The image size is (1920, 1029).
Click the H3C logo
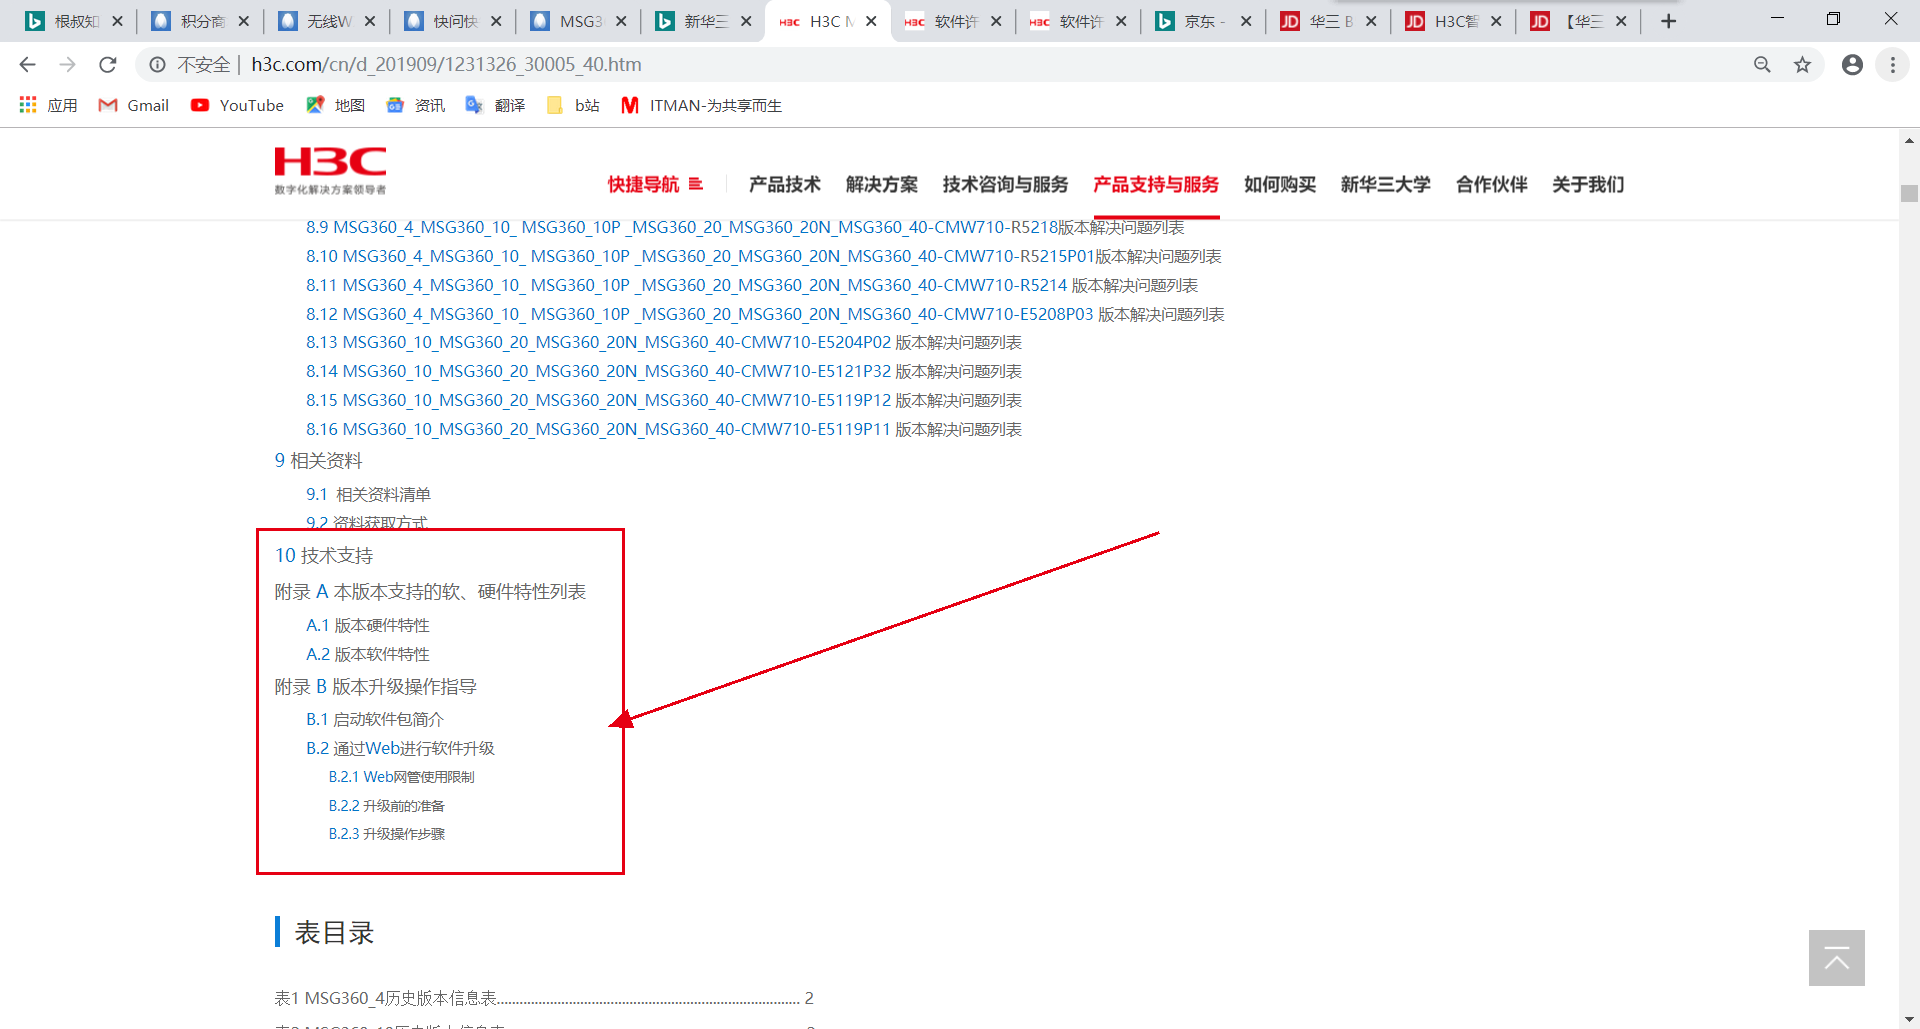[x=330, y=170]
